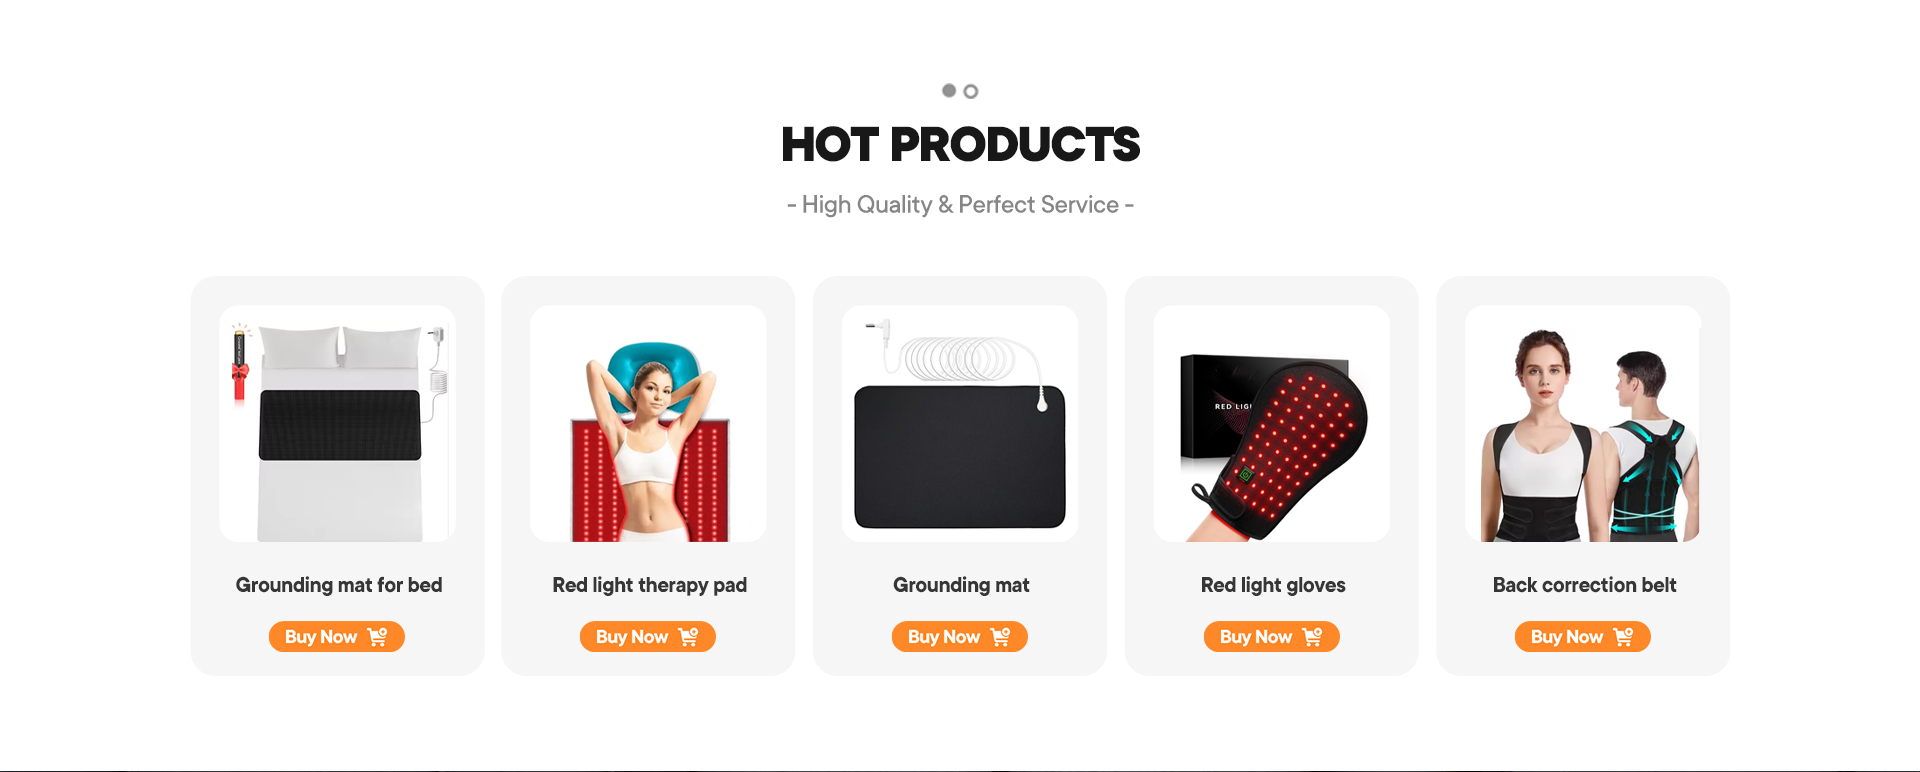This screenshot has height=772, width=1920.
Task: Click cart icon under Red light therapy pad
Action: click(x=689, y=637)
